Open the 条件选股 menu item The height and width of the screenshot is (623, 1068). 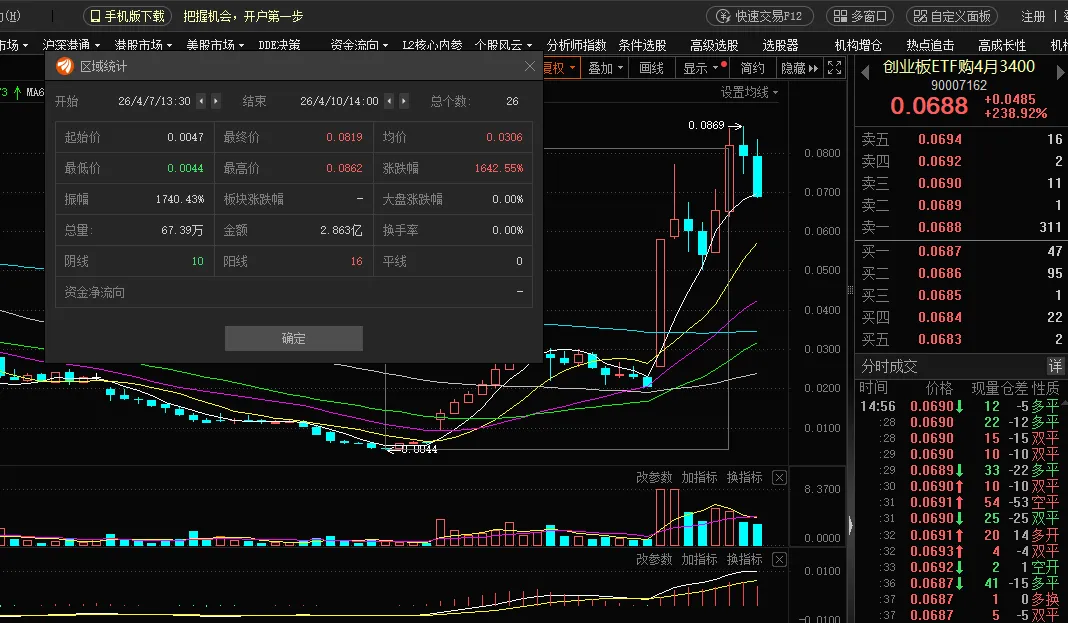tap(642, 45)
